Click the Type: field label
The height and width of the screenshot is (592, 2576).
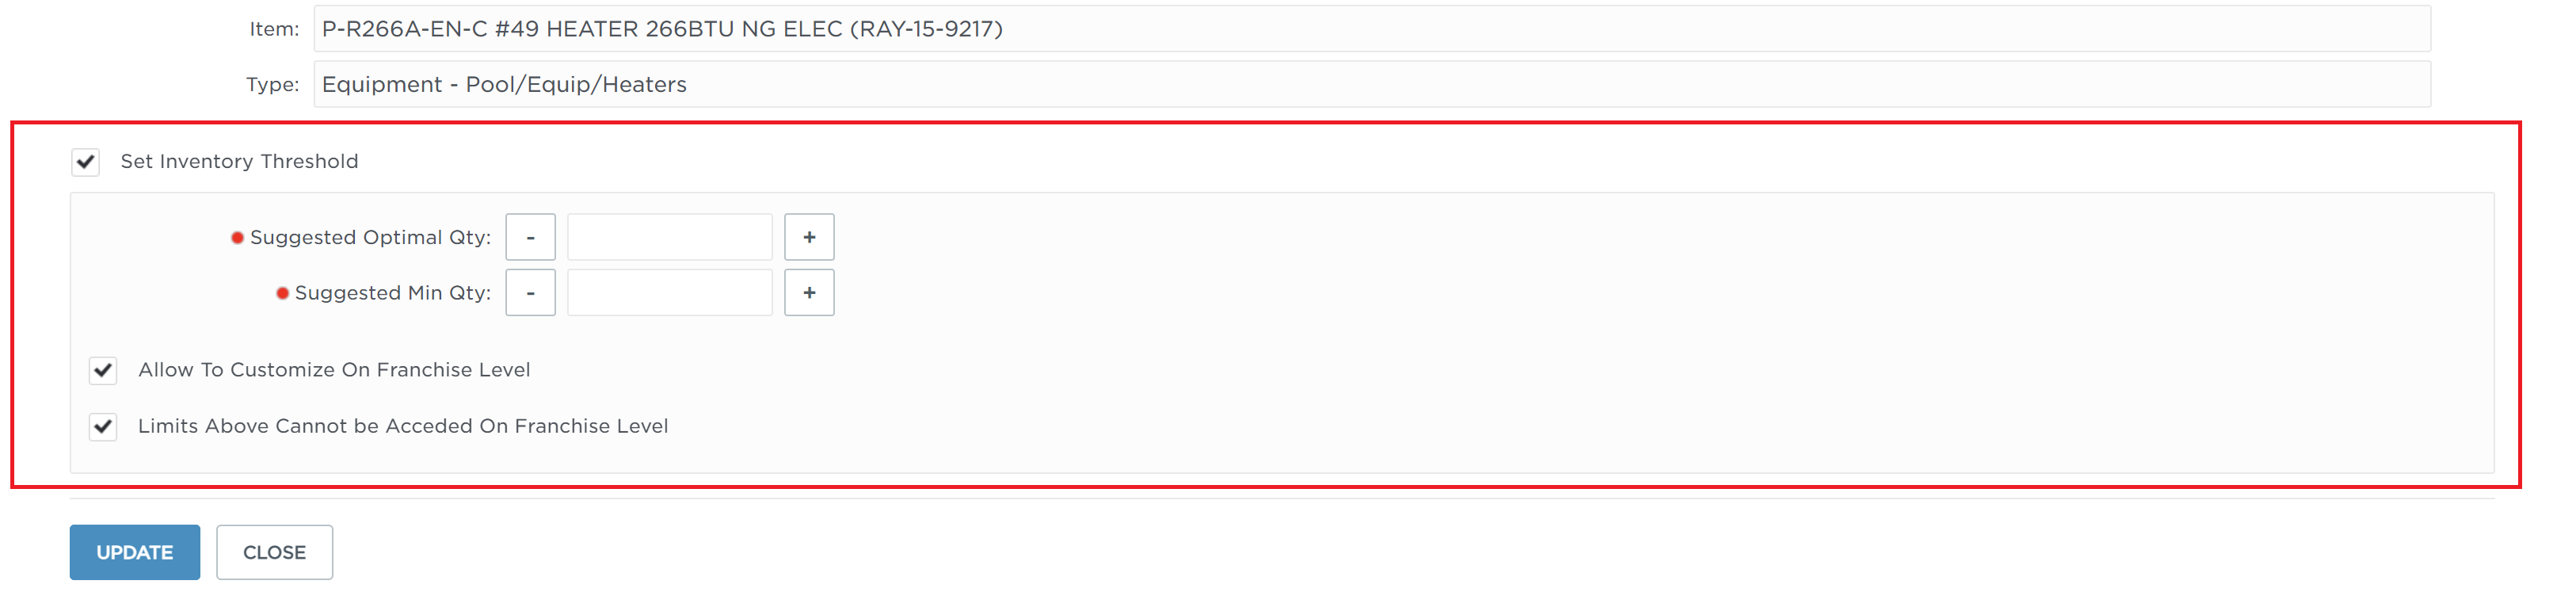pos(273,85)
